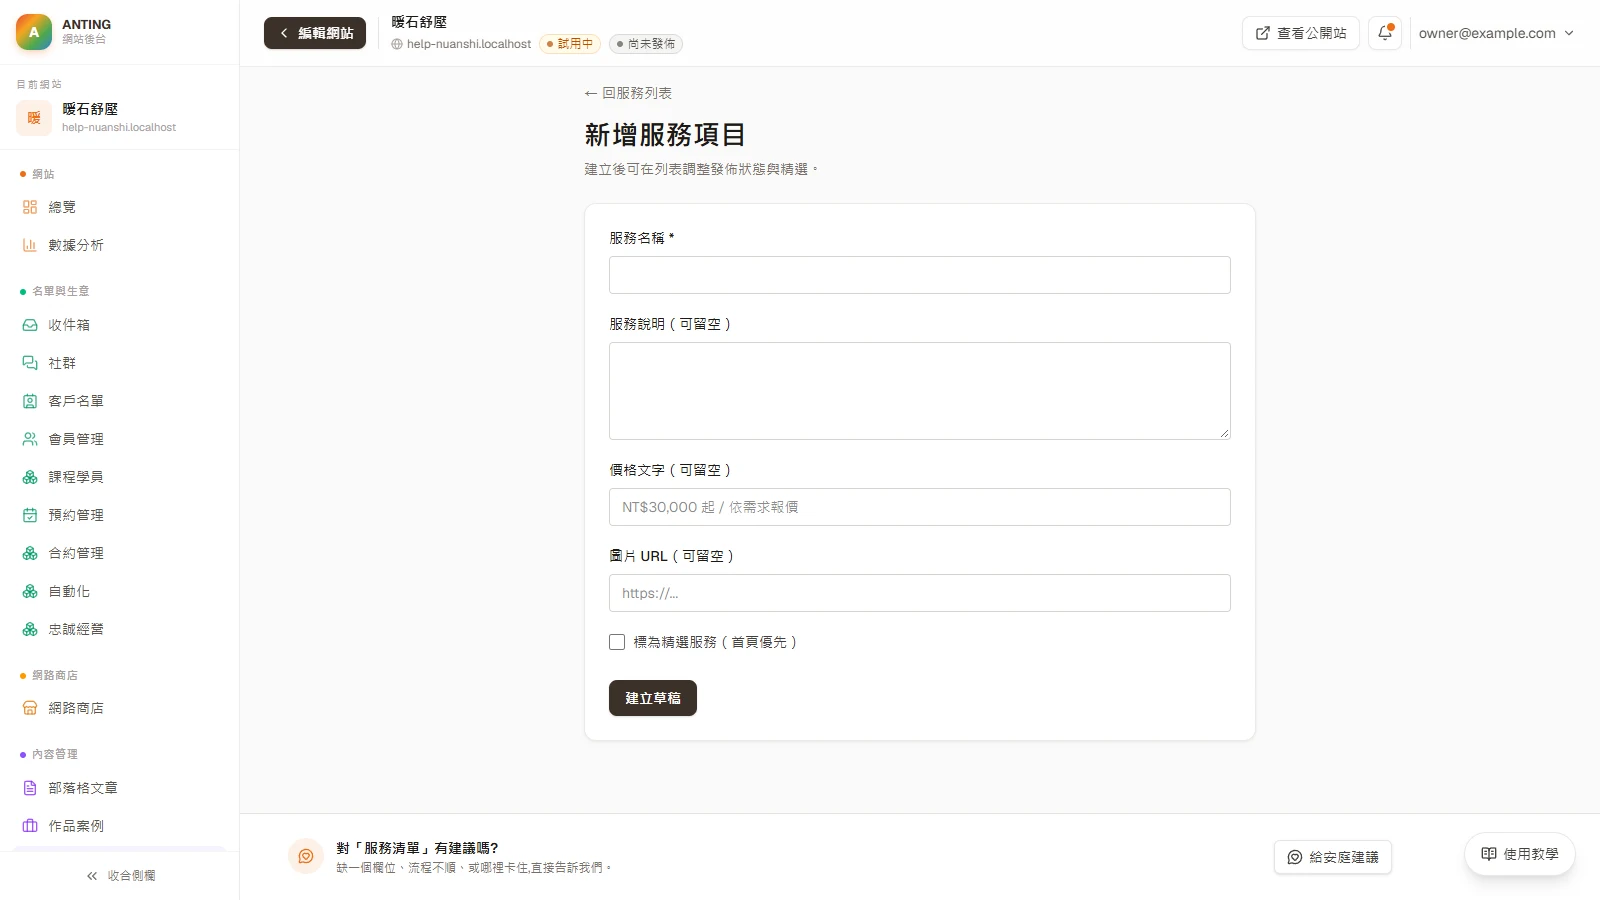Click the 忠誠經營 icon

[x=30, y=629]
